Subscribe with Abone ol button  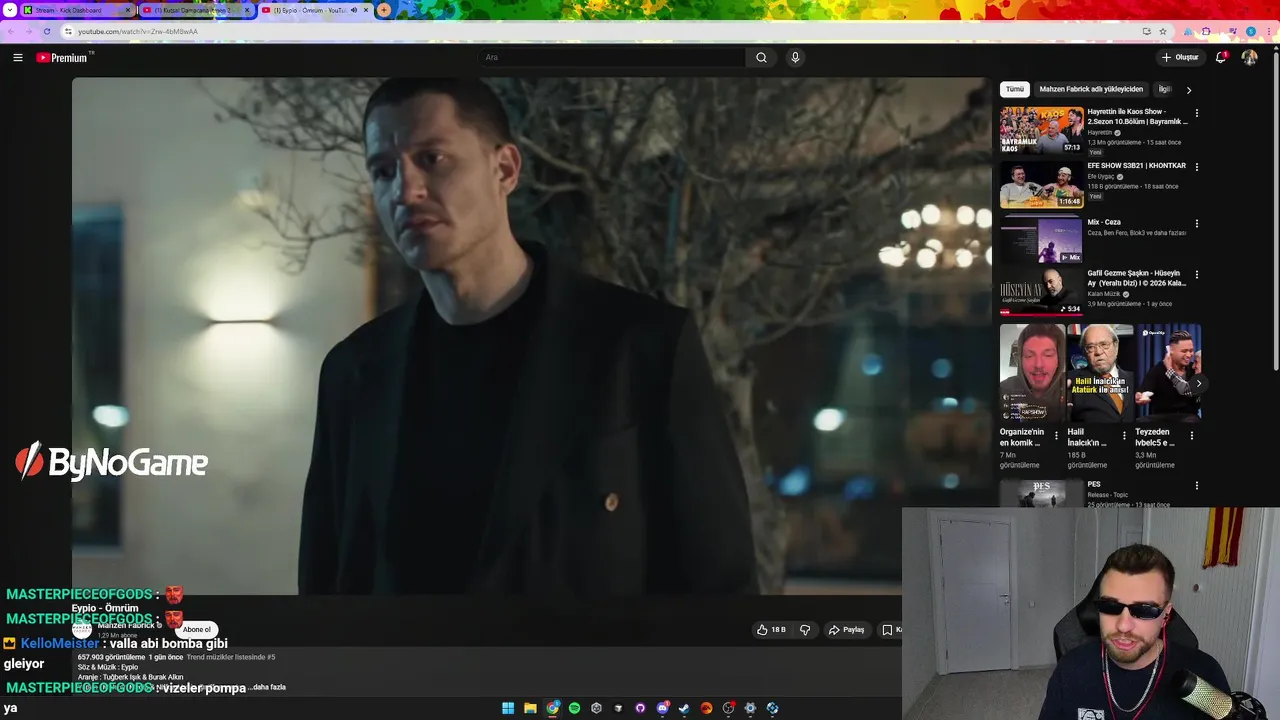click(196, 630)
